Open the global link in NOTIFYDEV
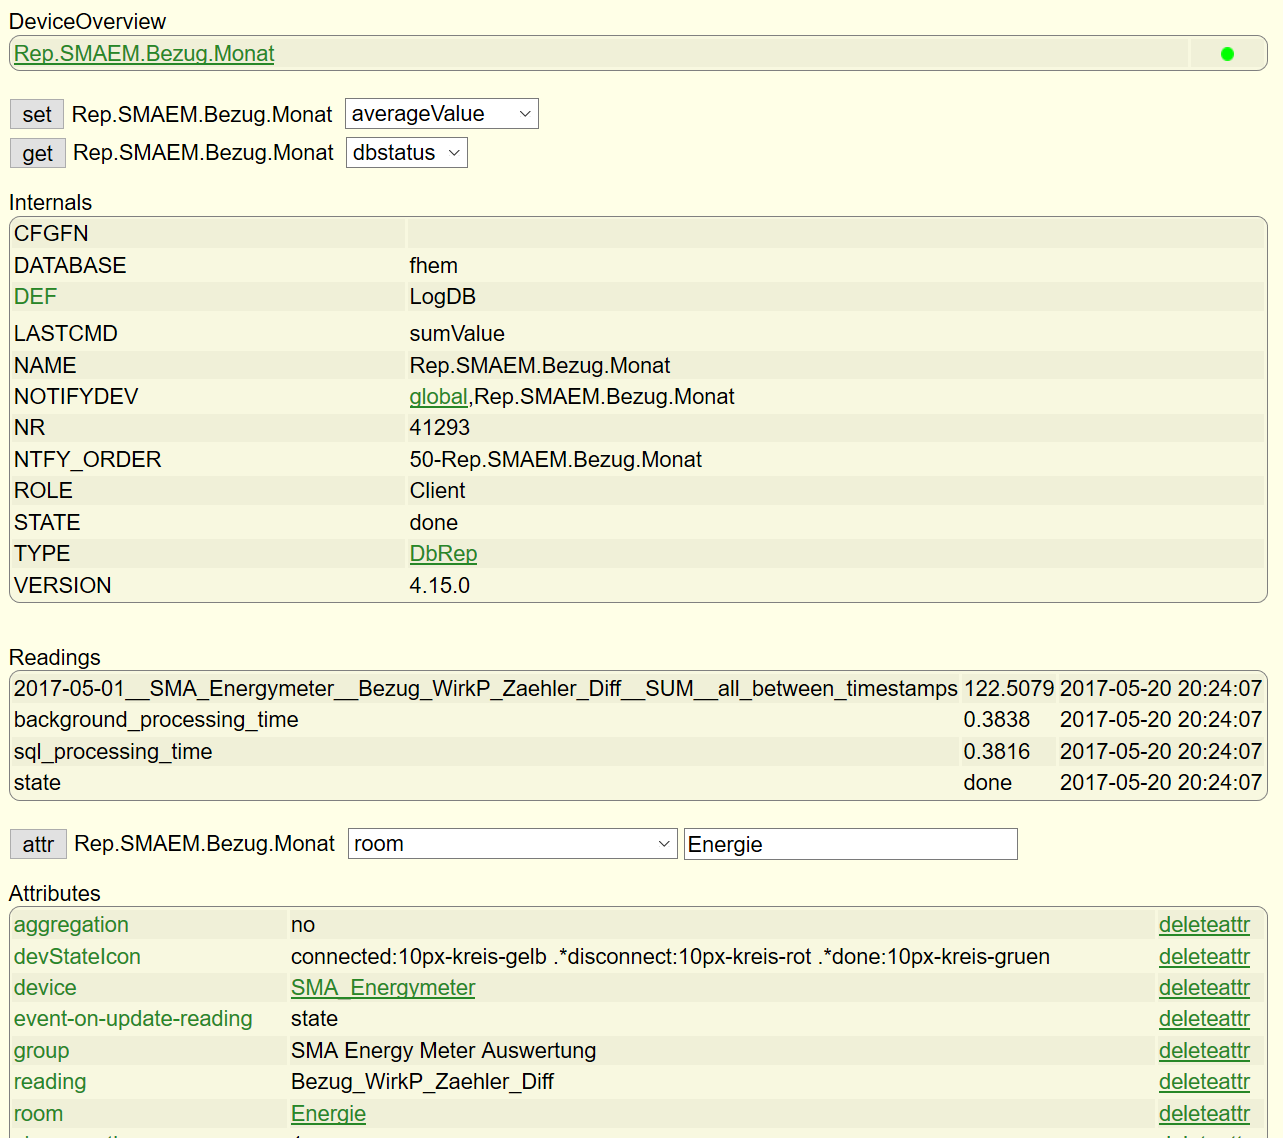 (x=438, y=397)
